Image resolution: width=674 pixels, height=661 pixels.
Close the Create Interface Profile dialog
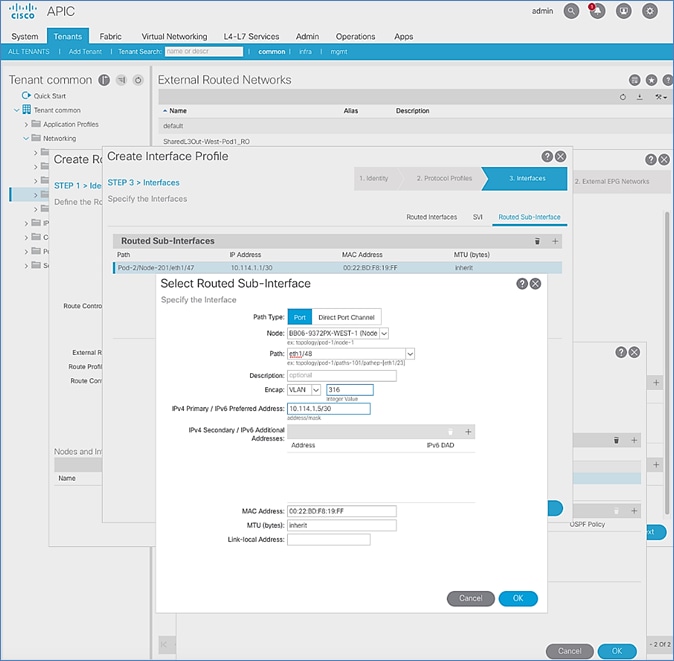[x=561, y=156]
